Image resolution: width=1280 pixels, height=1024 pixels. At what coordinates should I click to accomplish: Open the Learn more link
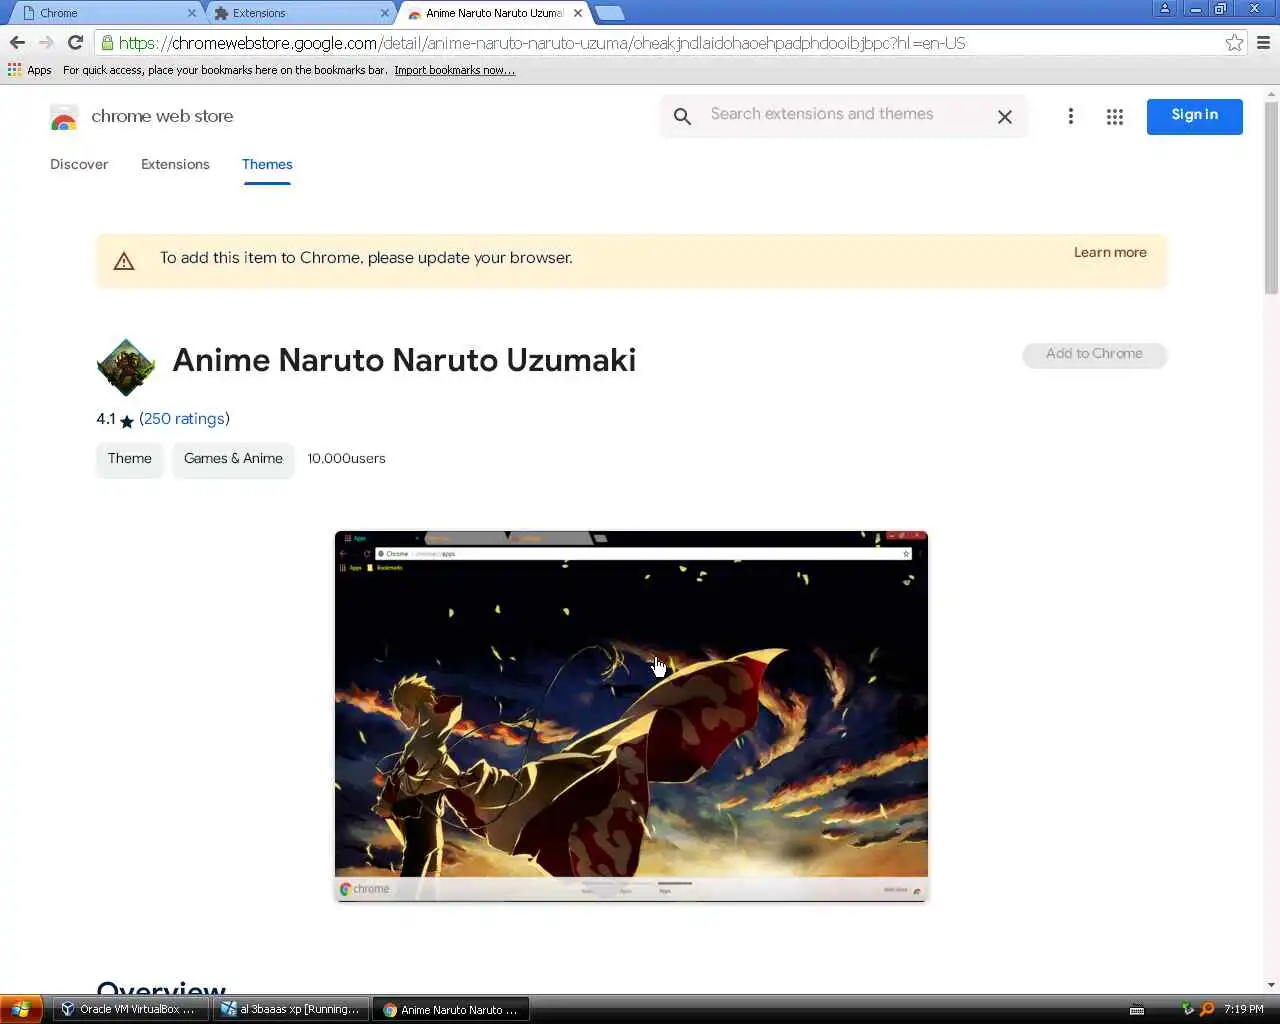point(1110,252)
